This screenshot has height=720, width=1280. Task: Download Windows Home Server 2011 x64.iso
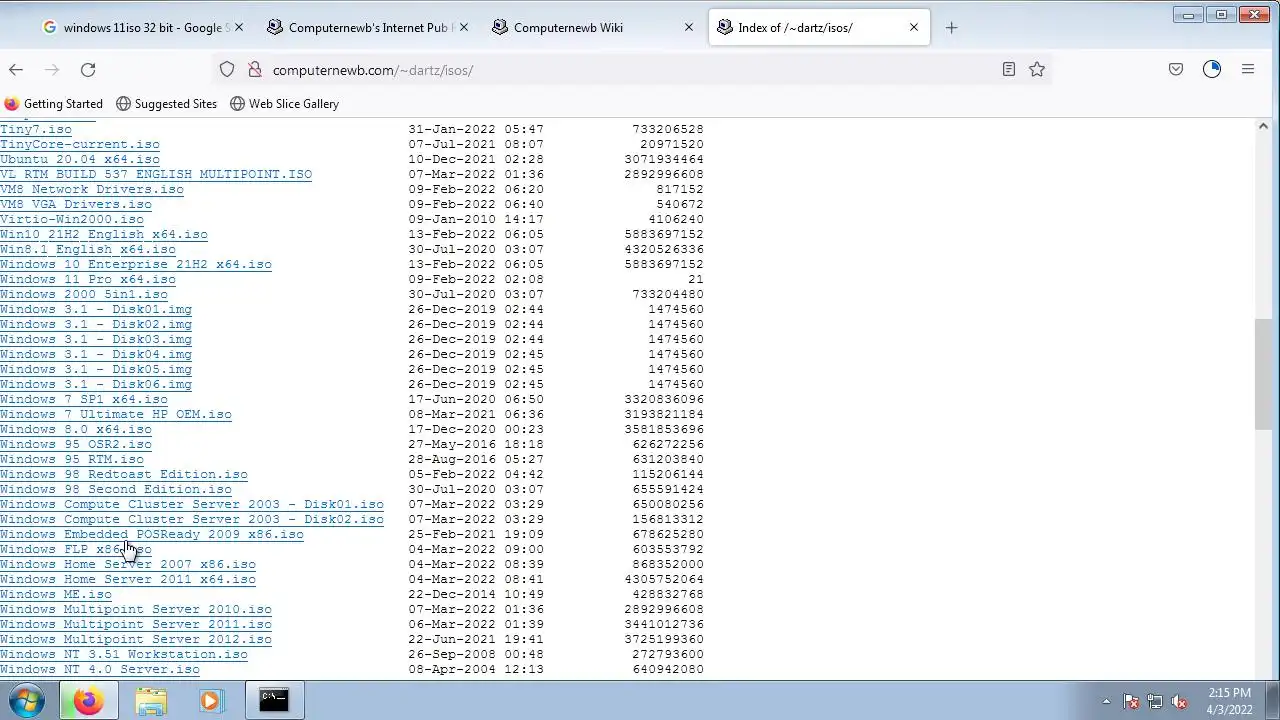pos(128,579)
